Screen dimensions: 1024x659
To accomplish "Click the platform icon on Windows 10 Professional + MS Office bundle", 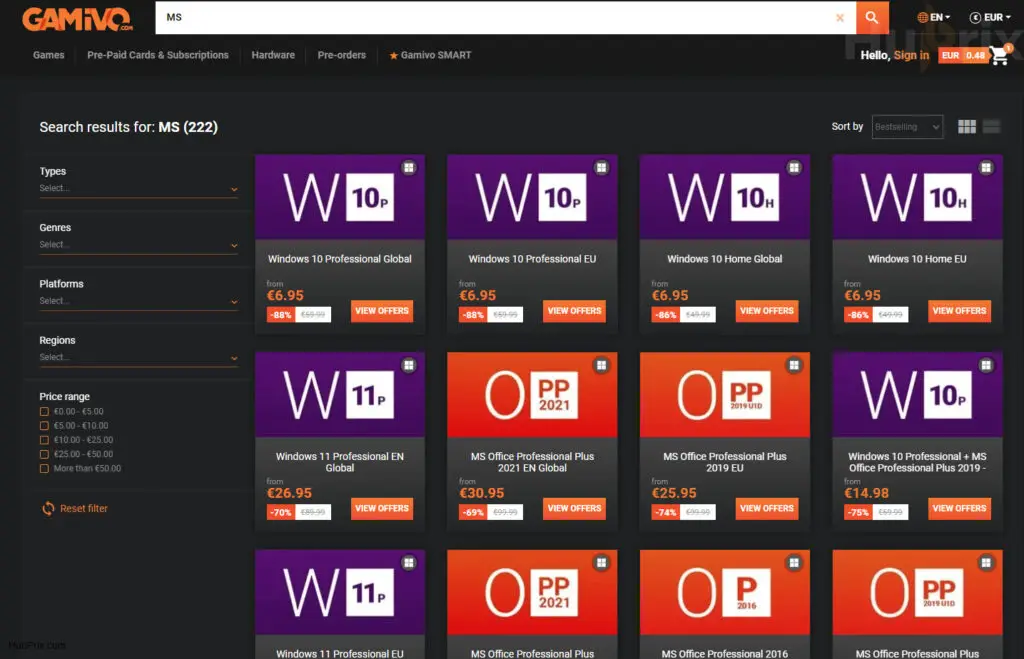I will 986,365.
